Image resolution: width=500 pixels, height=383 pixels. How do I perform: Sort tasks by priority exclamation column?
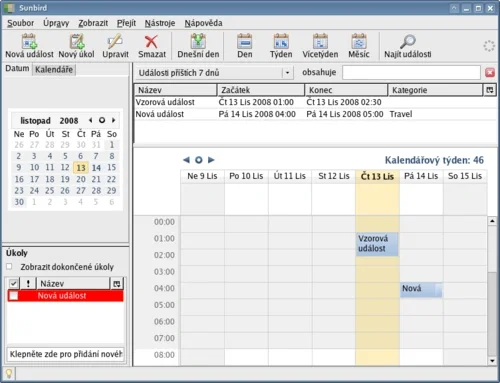coord(28,284)
